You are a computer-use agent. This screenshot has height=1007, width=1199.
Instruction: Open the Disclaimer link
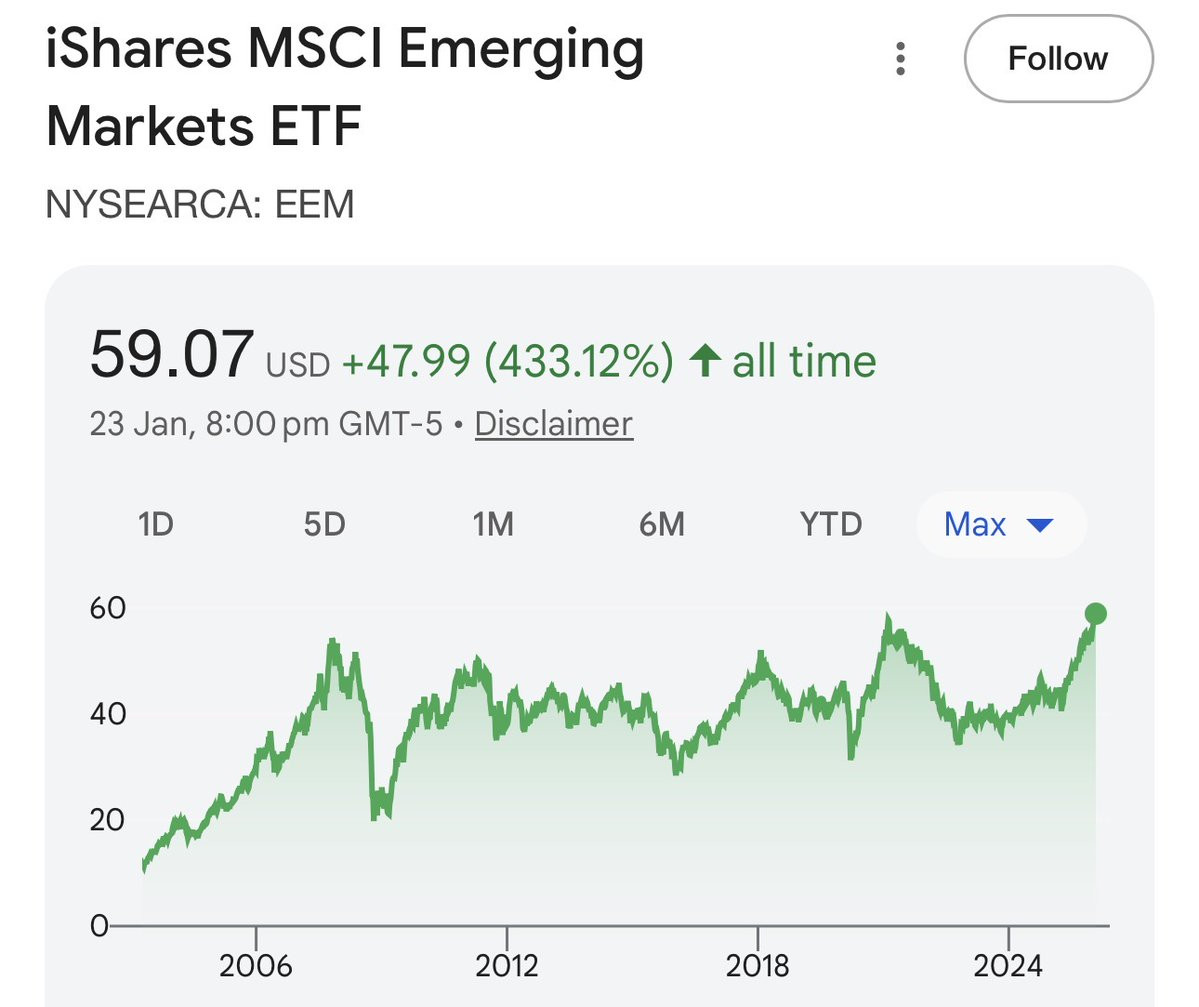tap(554, 424)
